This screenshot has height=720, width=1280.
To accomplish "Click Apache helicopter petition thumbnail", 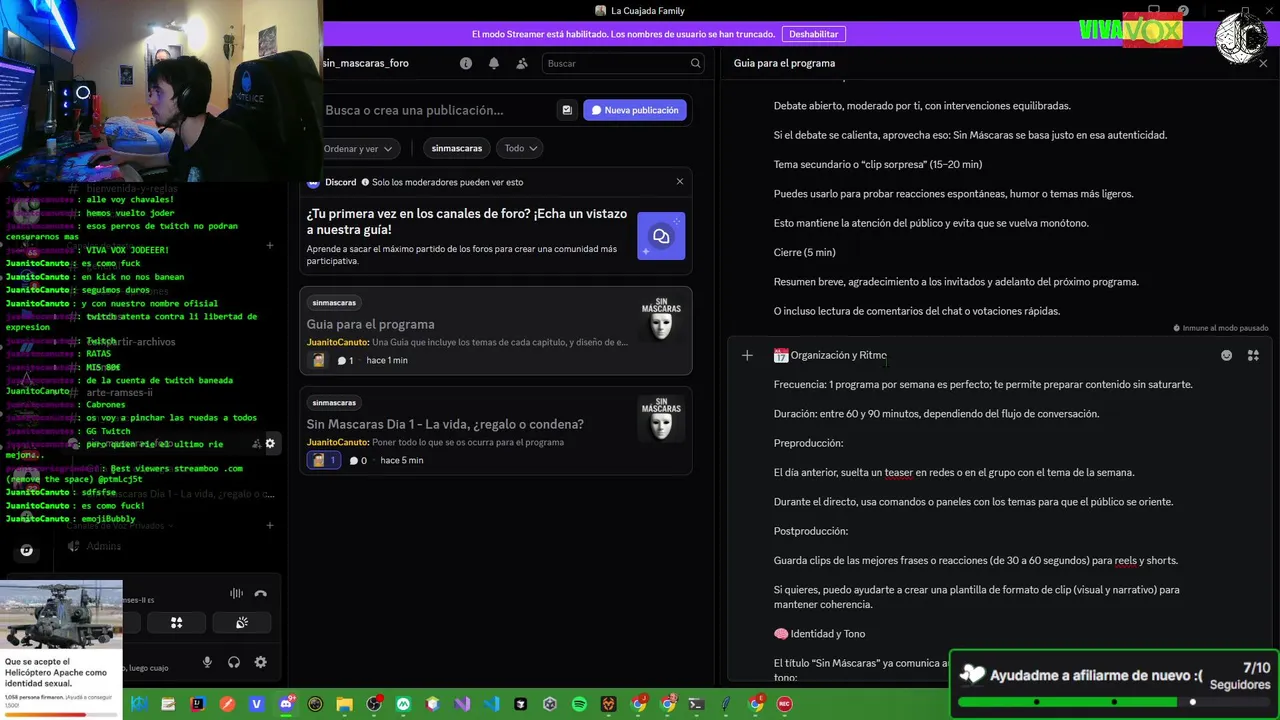I will (61, 615).
